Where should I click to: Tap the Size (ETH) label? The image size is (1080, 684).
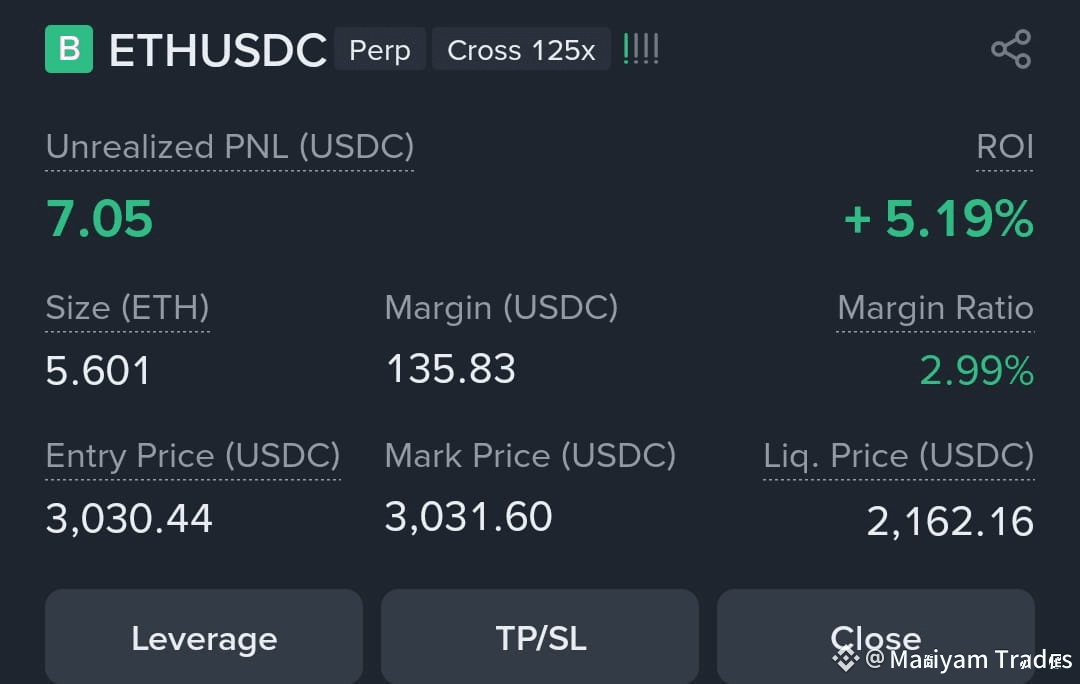[127, 307]
